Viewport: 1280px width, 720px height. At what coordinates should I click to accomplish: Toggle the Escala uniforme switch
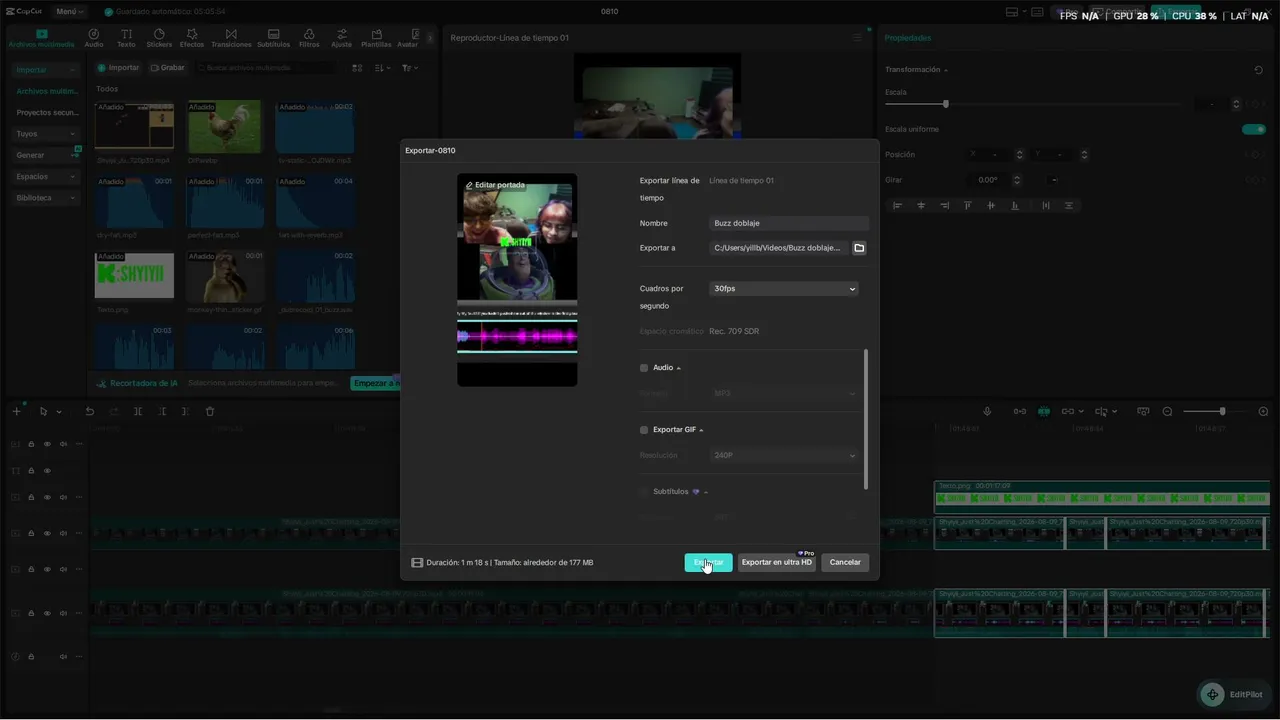point(1253,129)
